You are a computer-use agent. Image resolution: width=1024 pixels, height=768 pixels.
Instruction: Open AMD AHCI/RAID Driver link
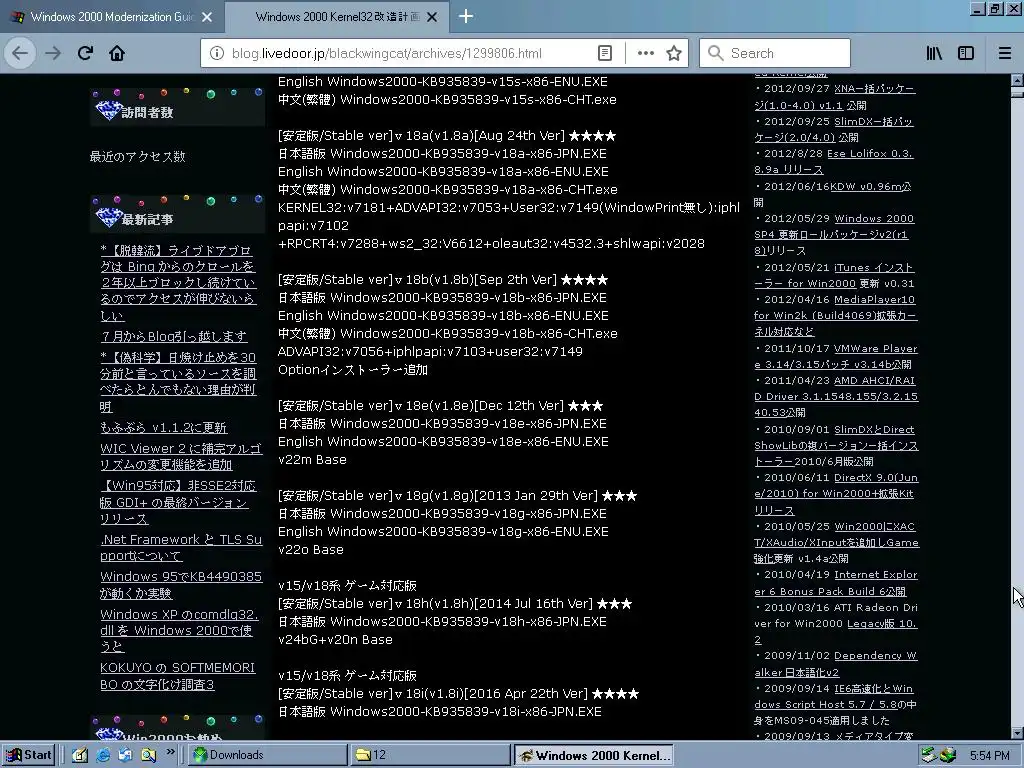point(836,396)
